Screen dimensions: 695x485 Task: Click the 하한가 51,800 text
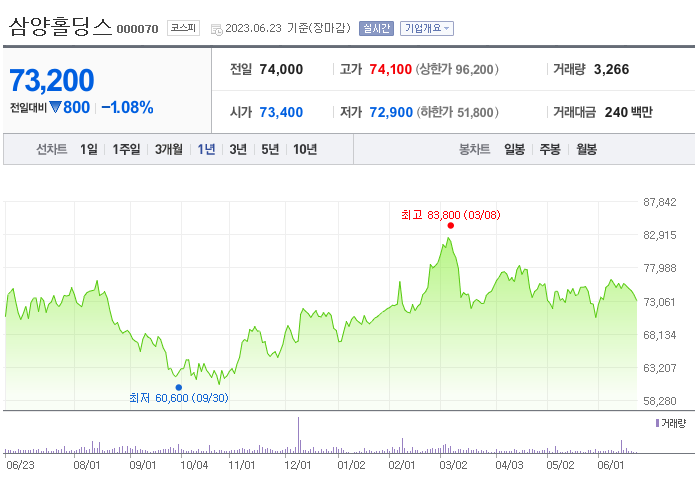click(x=457, y=113)
